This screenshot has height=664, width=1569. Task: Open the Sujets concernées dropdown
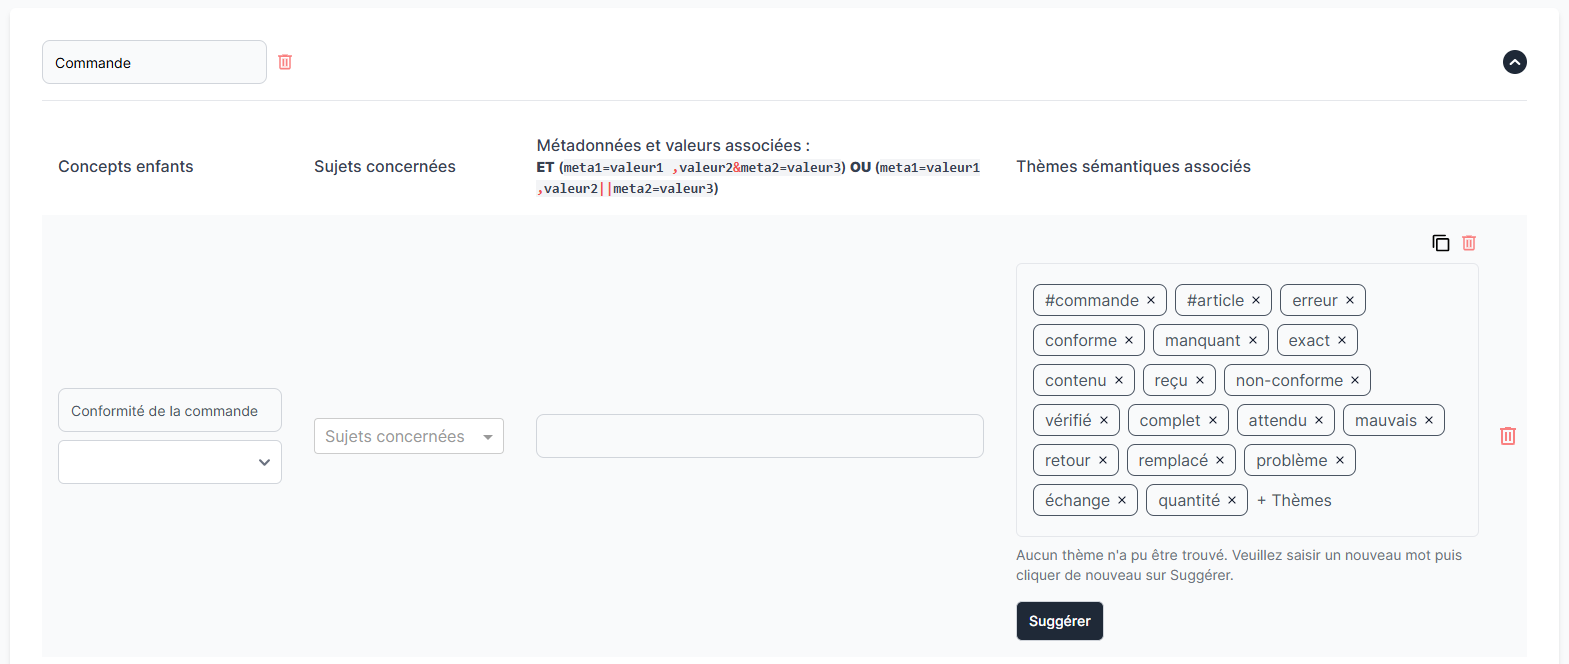pyautogui.click(x=408, y=436)
